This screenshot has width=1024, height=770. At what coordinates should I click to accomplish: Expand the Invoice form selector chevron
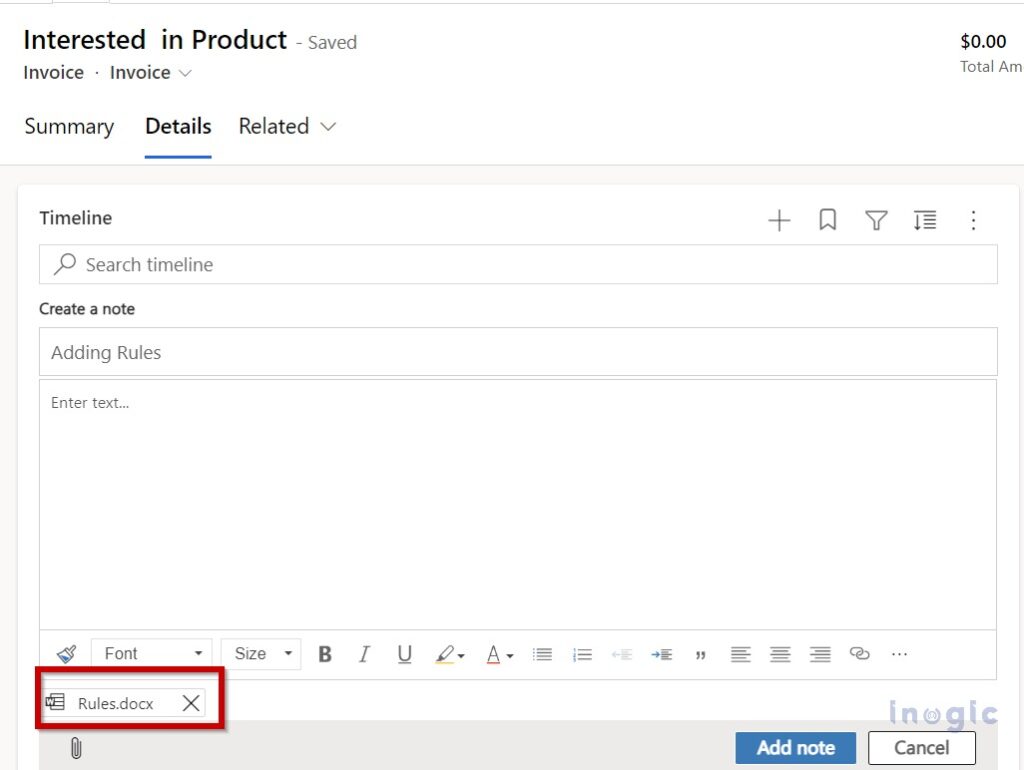coord(185,73)
